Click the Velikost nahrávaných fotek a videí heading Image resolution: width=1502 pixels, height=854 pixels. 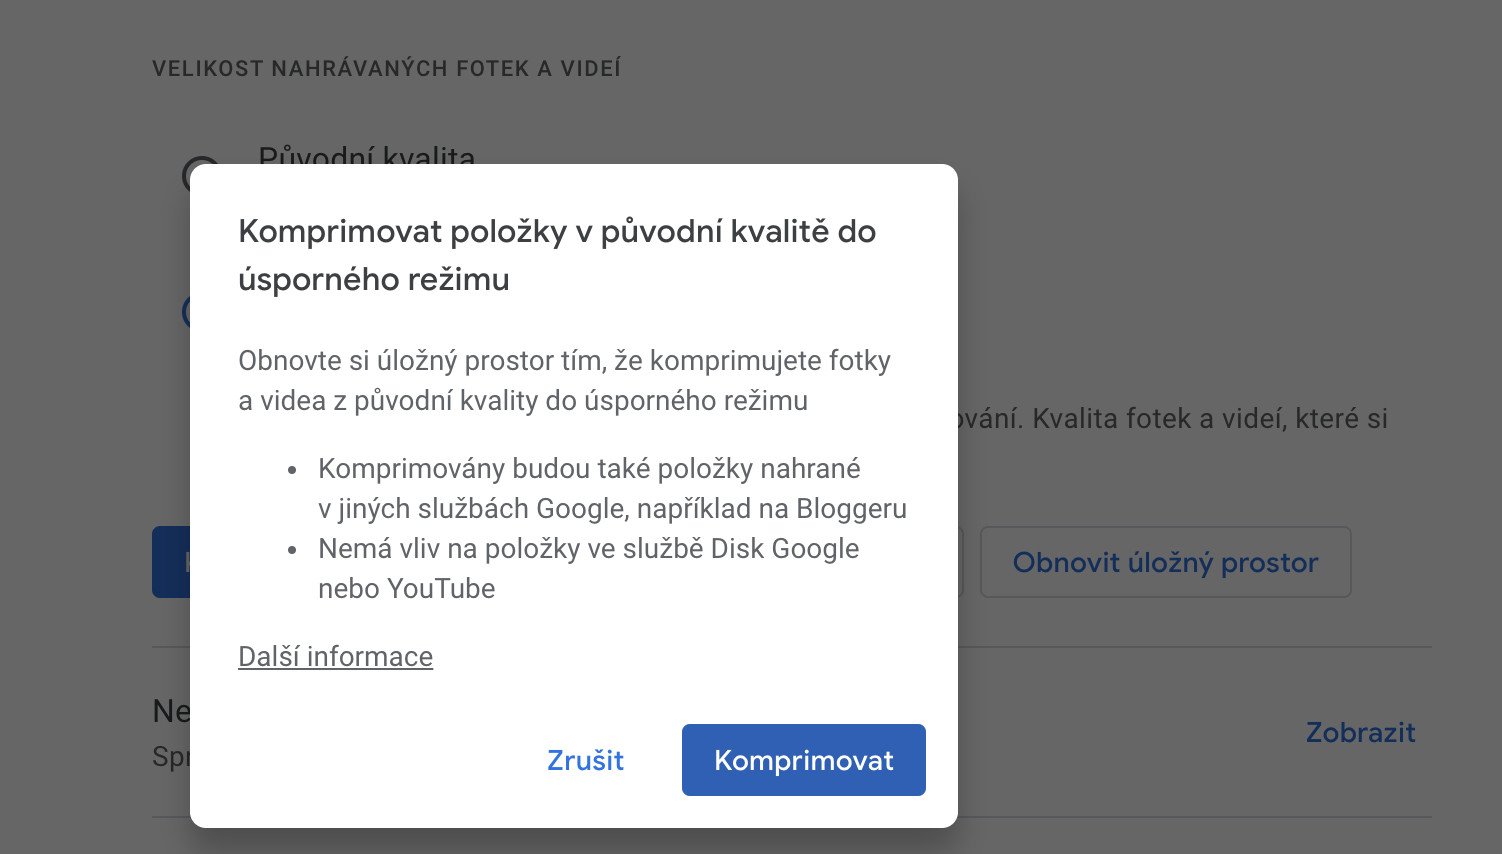(x=386, y=69)
